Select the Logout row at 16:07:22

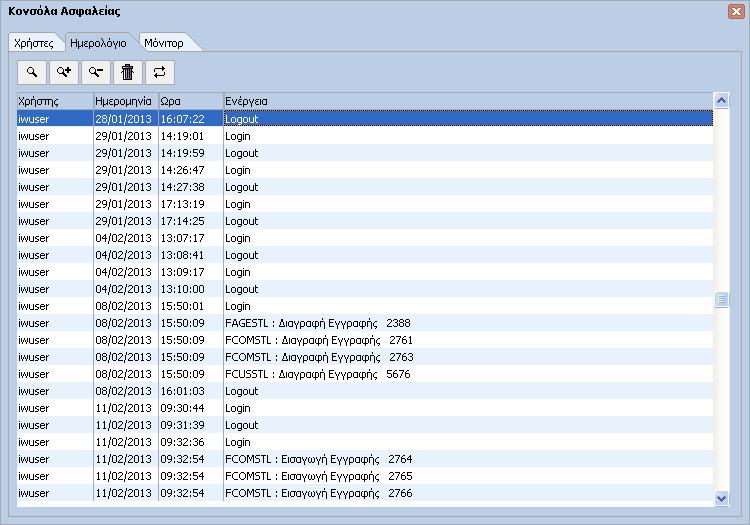pos(365,119)
